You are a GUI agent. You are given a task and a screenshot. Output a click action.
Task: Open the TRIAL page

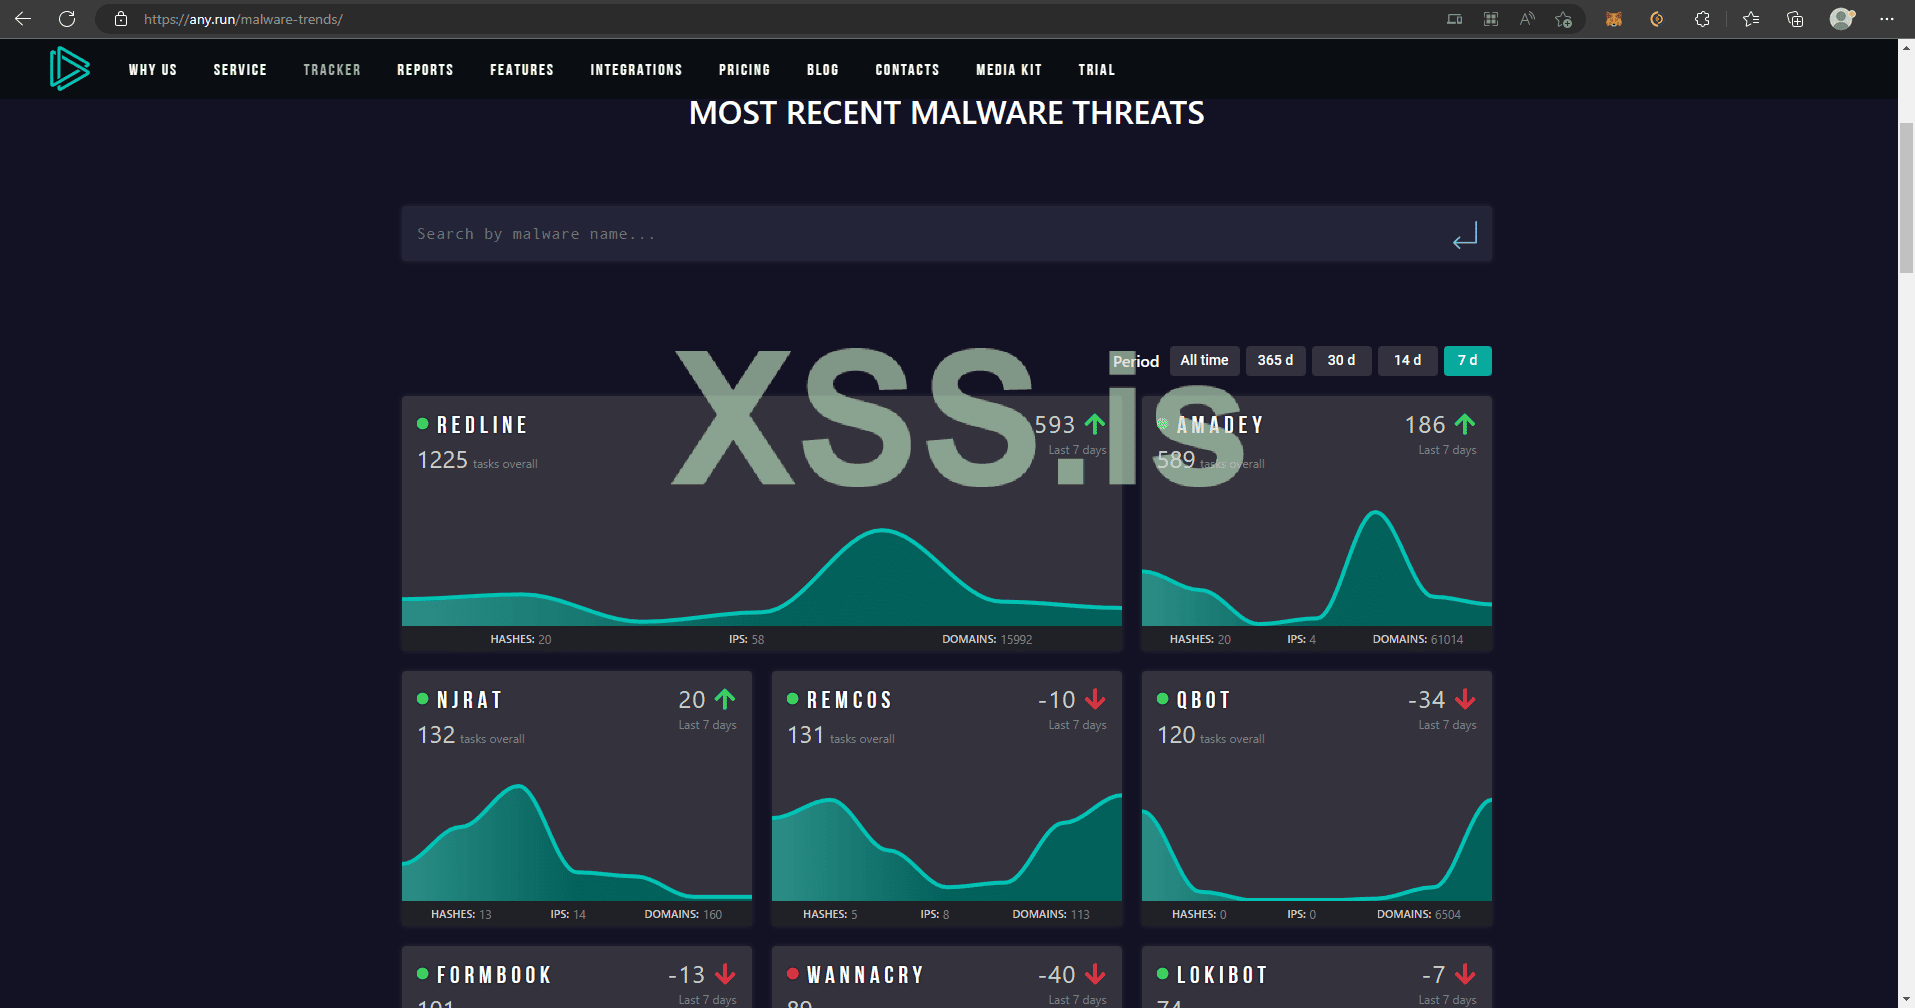point(1097,70)
